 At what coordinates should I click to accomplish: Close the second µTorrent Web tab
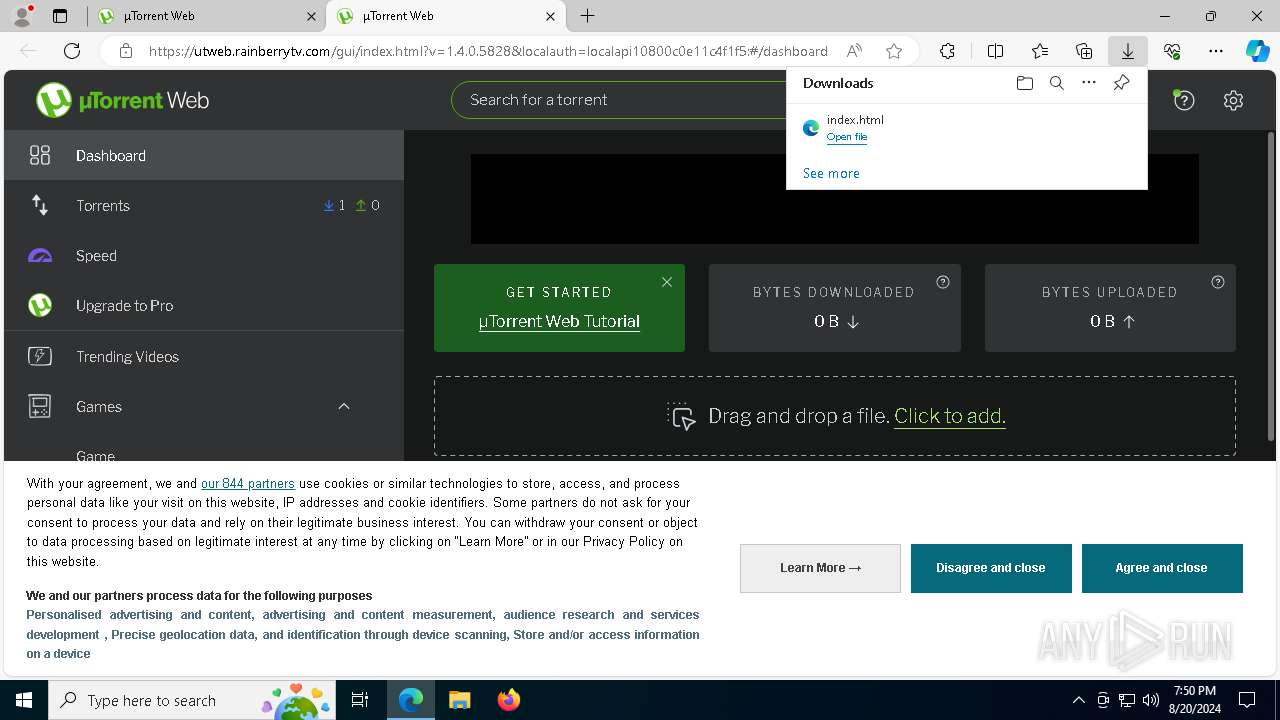pos(550,16)
